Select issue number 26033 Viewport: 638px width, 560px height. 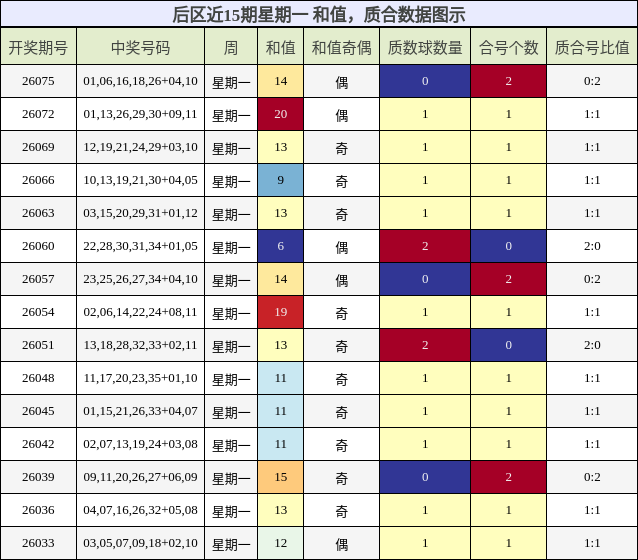pos(38,542)
